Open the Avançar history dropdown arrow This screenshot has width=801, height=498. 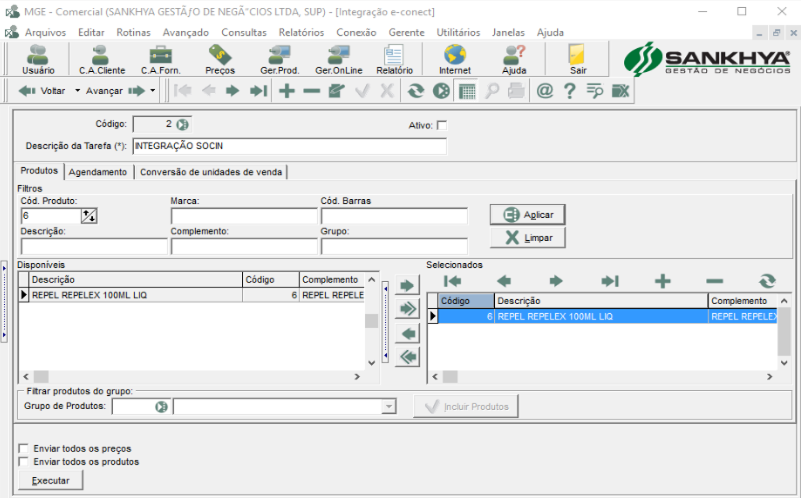[x=152, y=90]
